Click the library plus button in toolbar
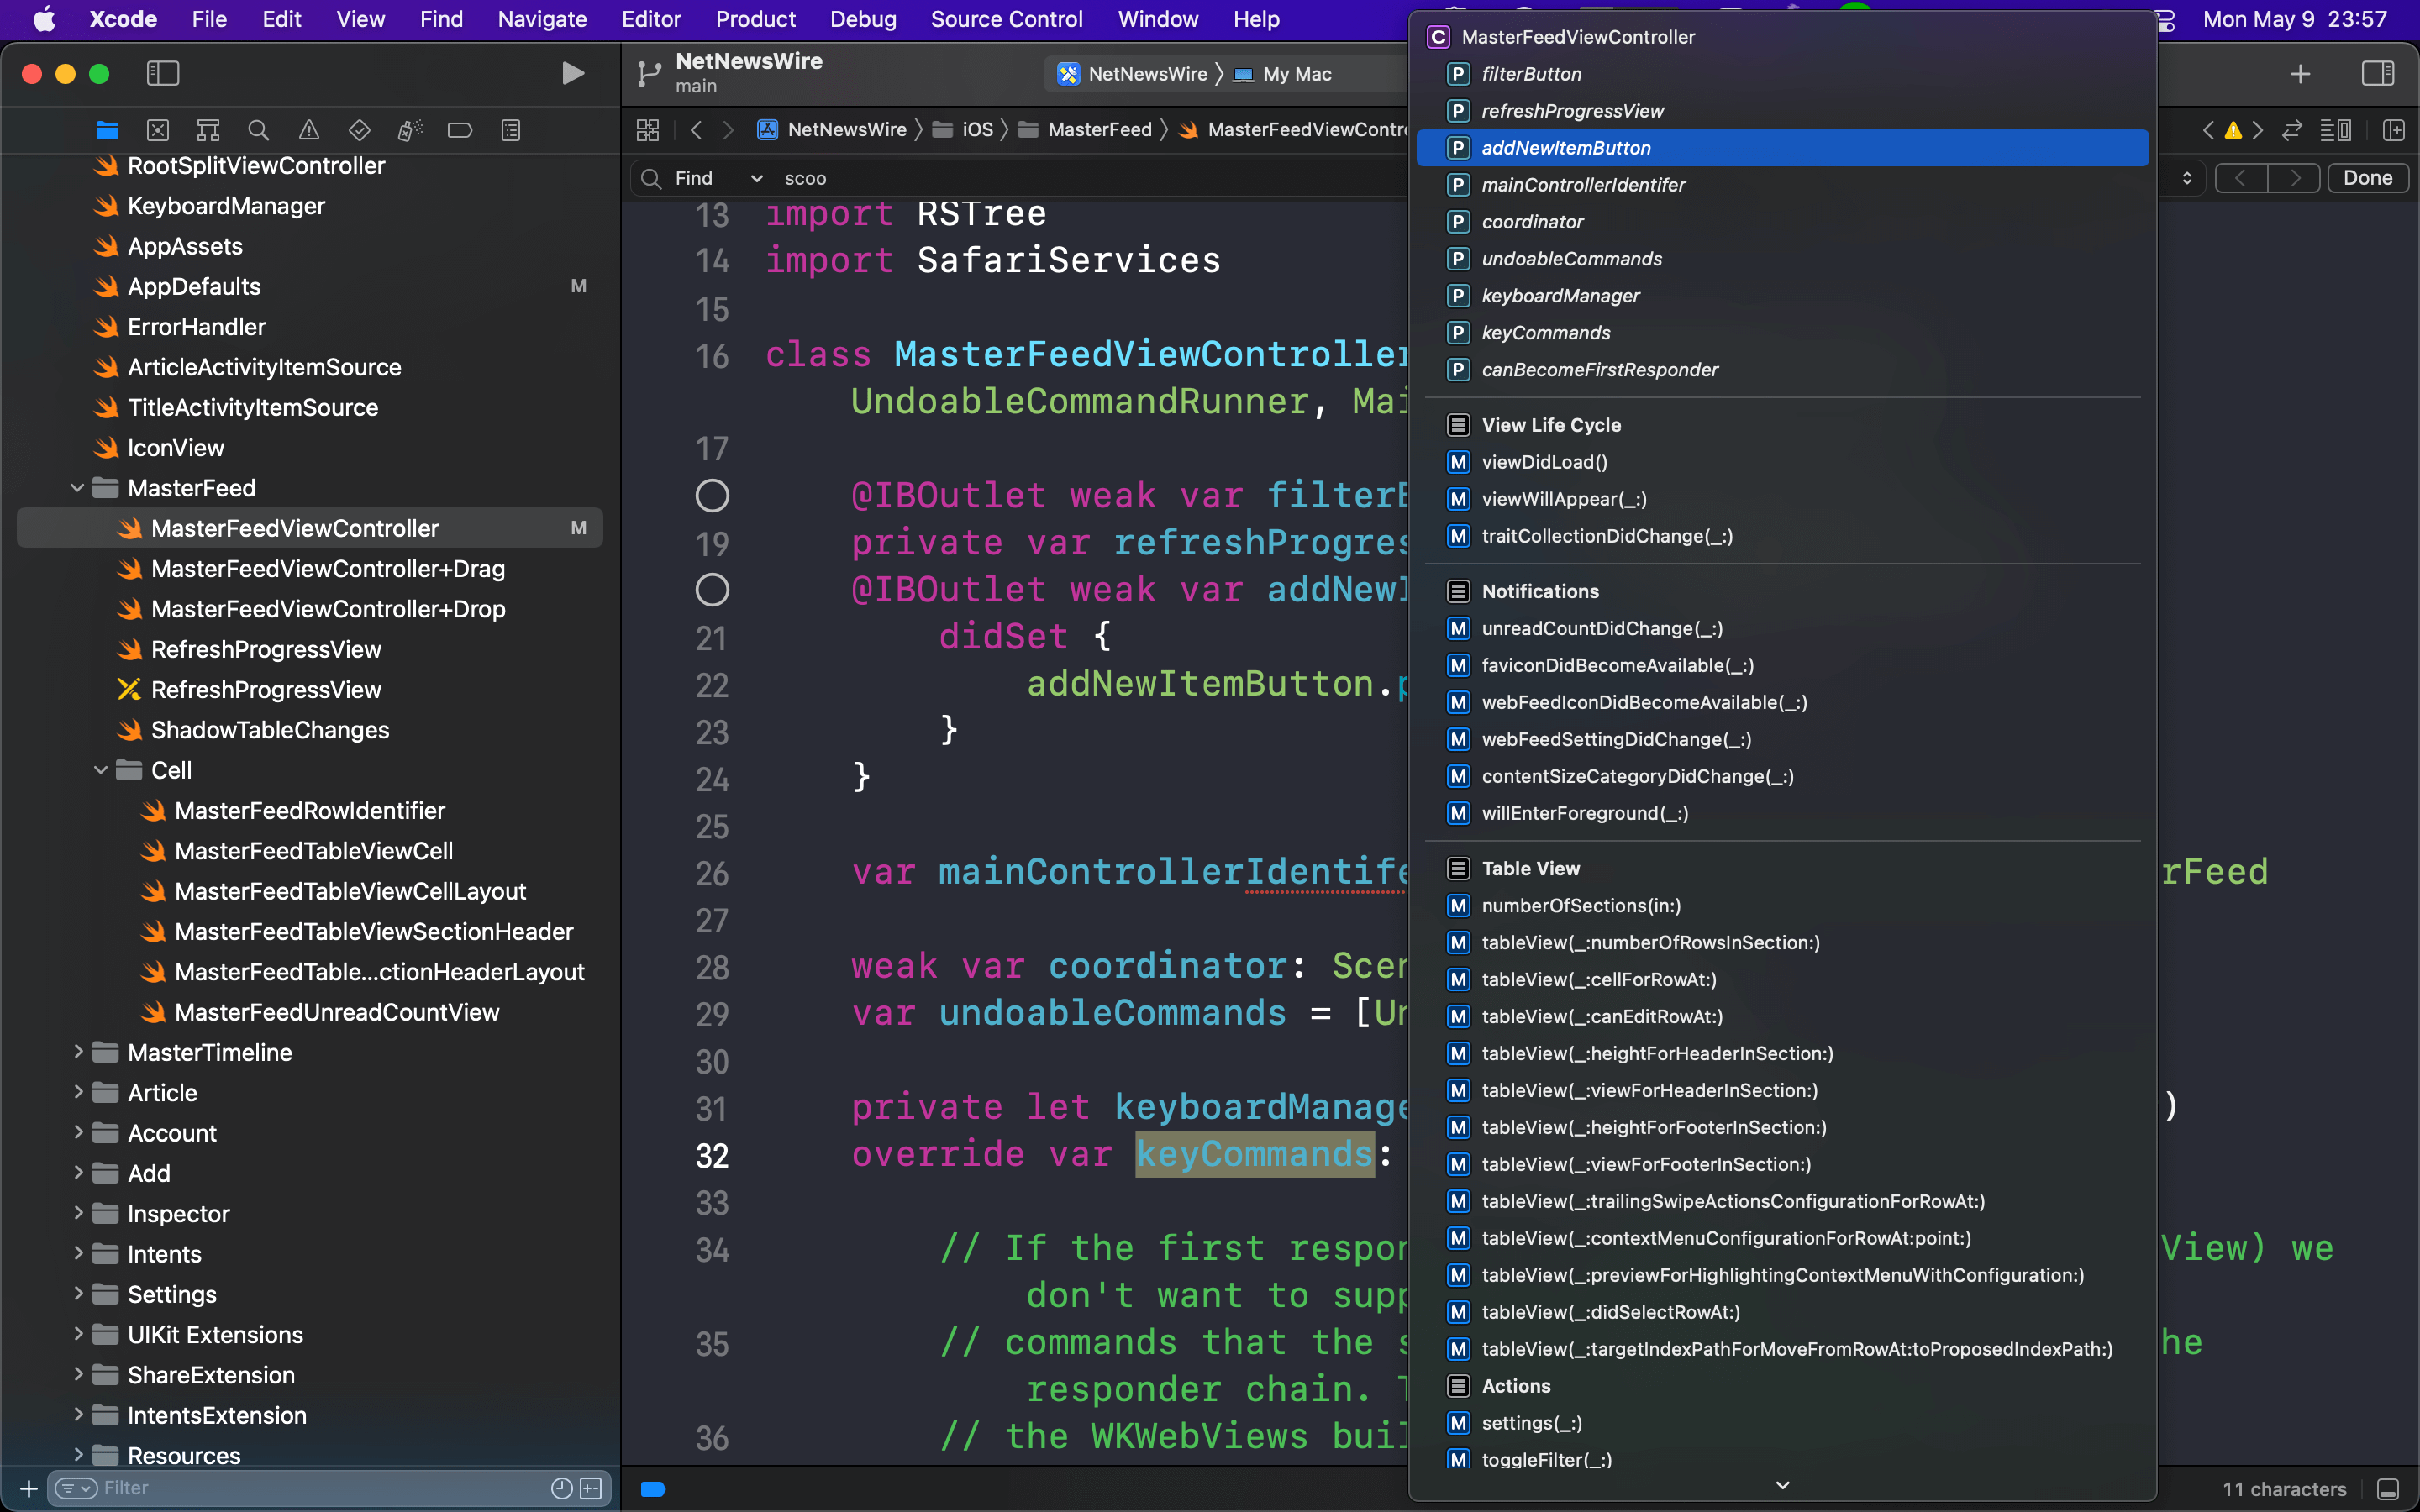 tap(2300, 74)
